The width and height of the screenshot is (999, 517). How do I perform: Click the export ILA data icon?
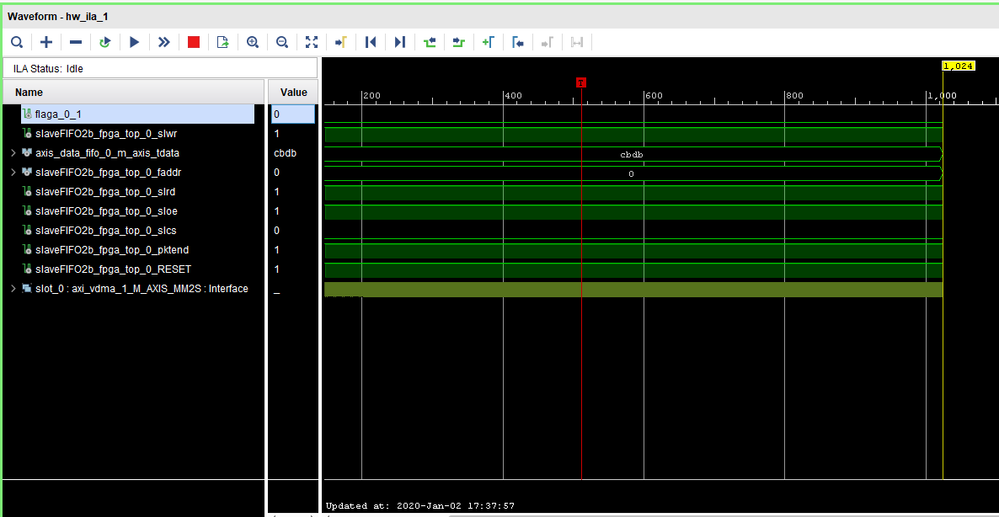(223, 42)
